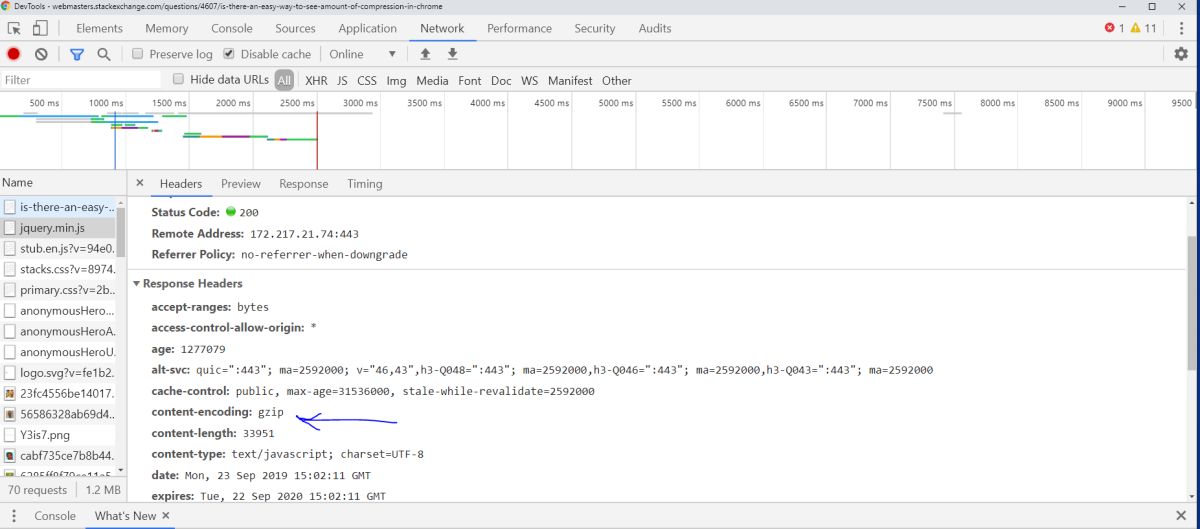The image size is (1200, 529).
Task: Select the All filter type
Action: [285, 80]
